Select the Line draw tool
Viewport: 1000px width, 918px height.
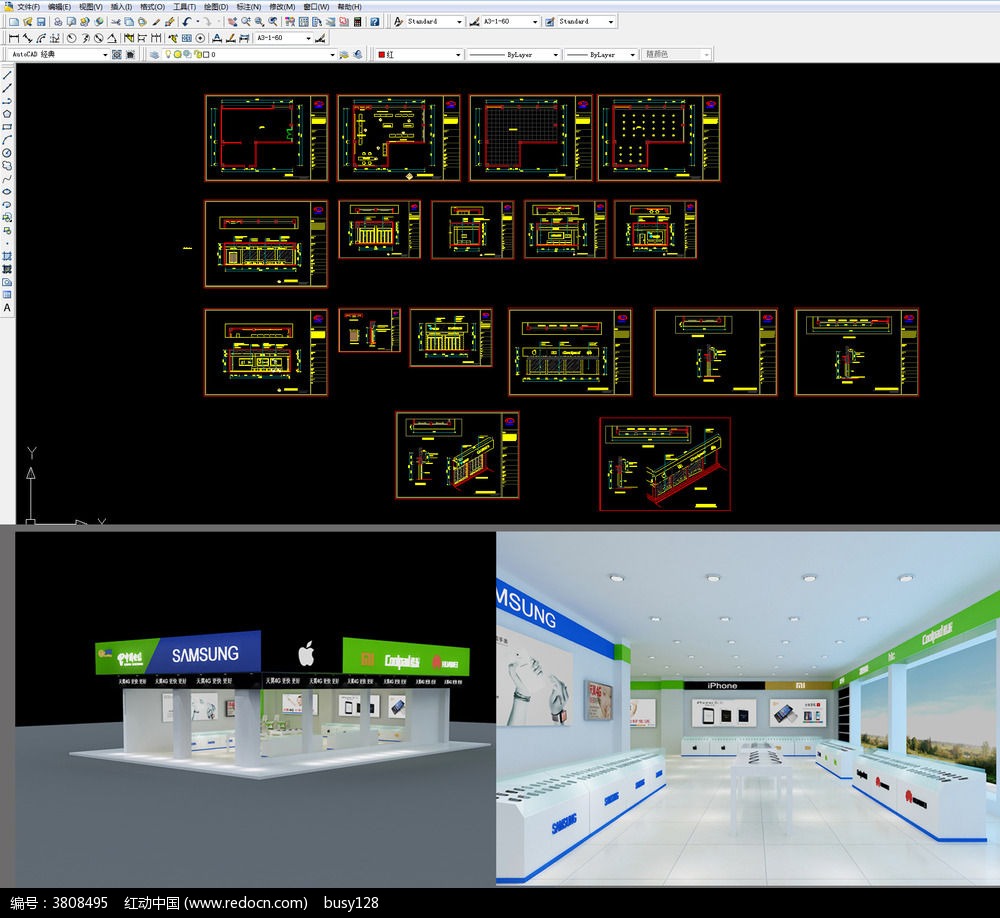pyautogui.click(x=7, y=75)
